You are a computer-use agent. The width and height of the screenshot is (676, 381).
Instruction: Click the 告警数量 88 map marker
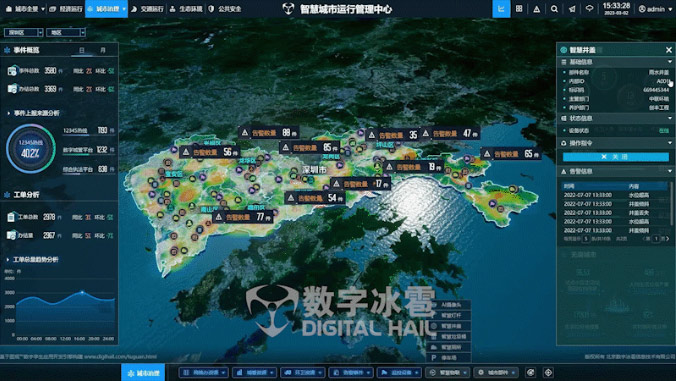click(269, 133)
